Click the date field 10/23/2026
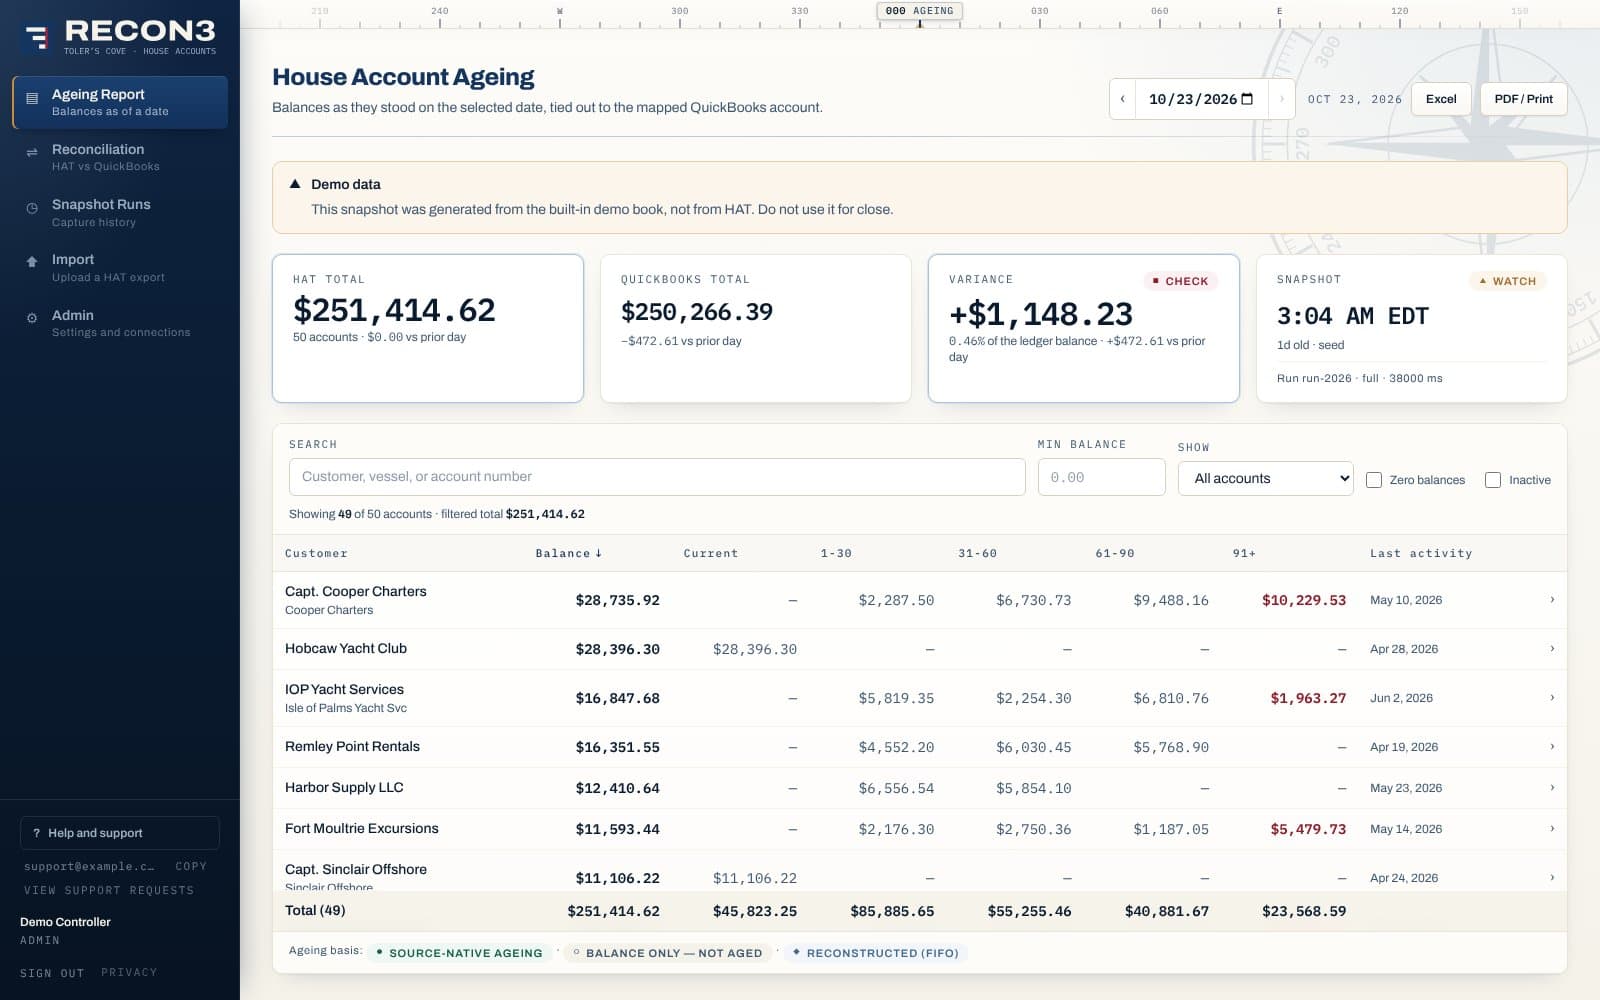This screenshot has width=1600, height=1000. (1201, 99)
